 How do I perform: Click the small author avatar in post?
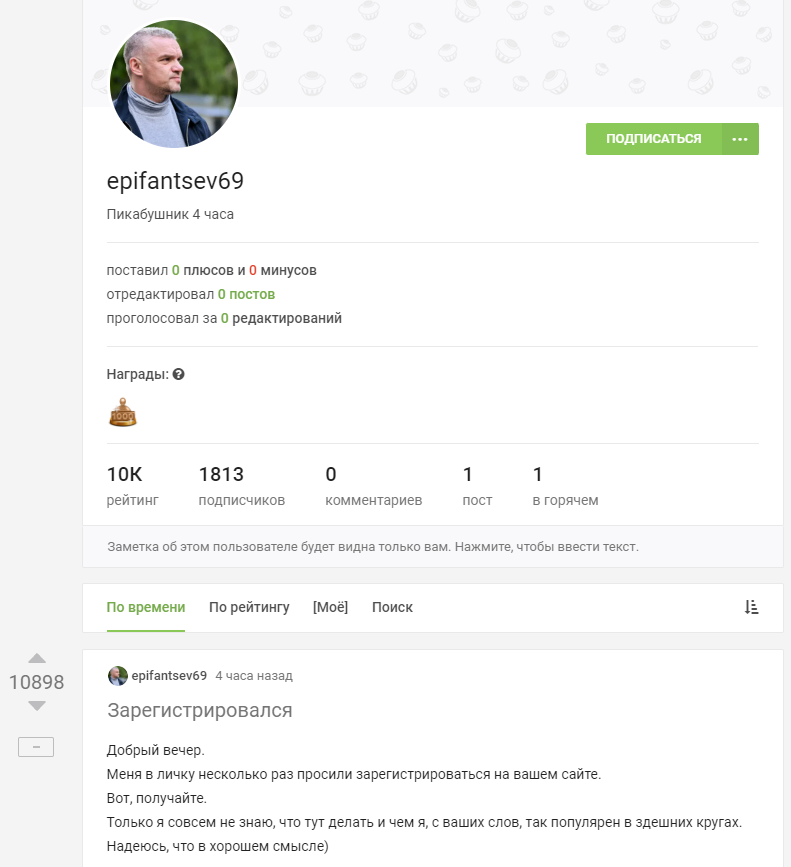point(118,676)
